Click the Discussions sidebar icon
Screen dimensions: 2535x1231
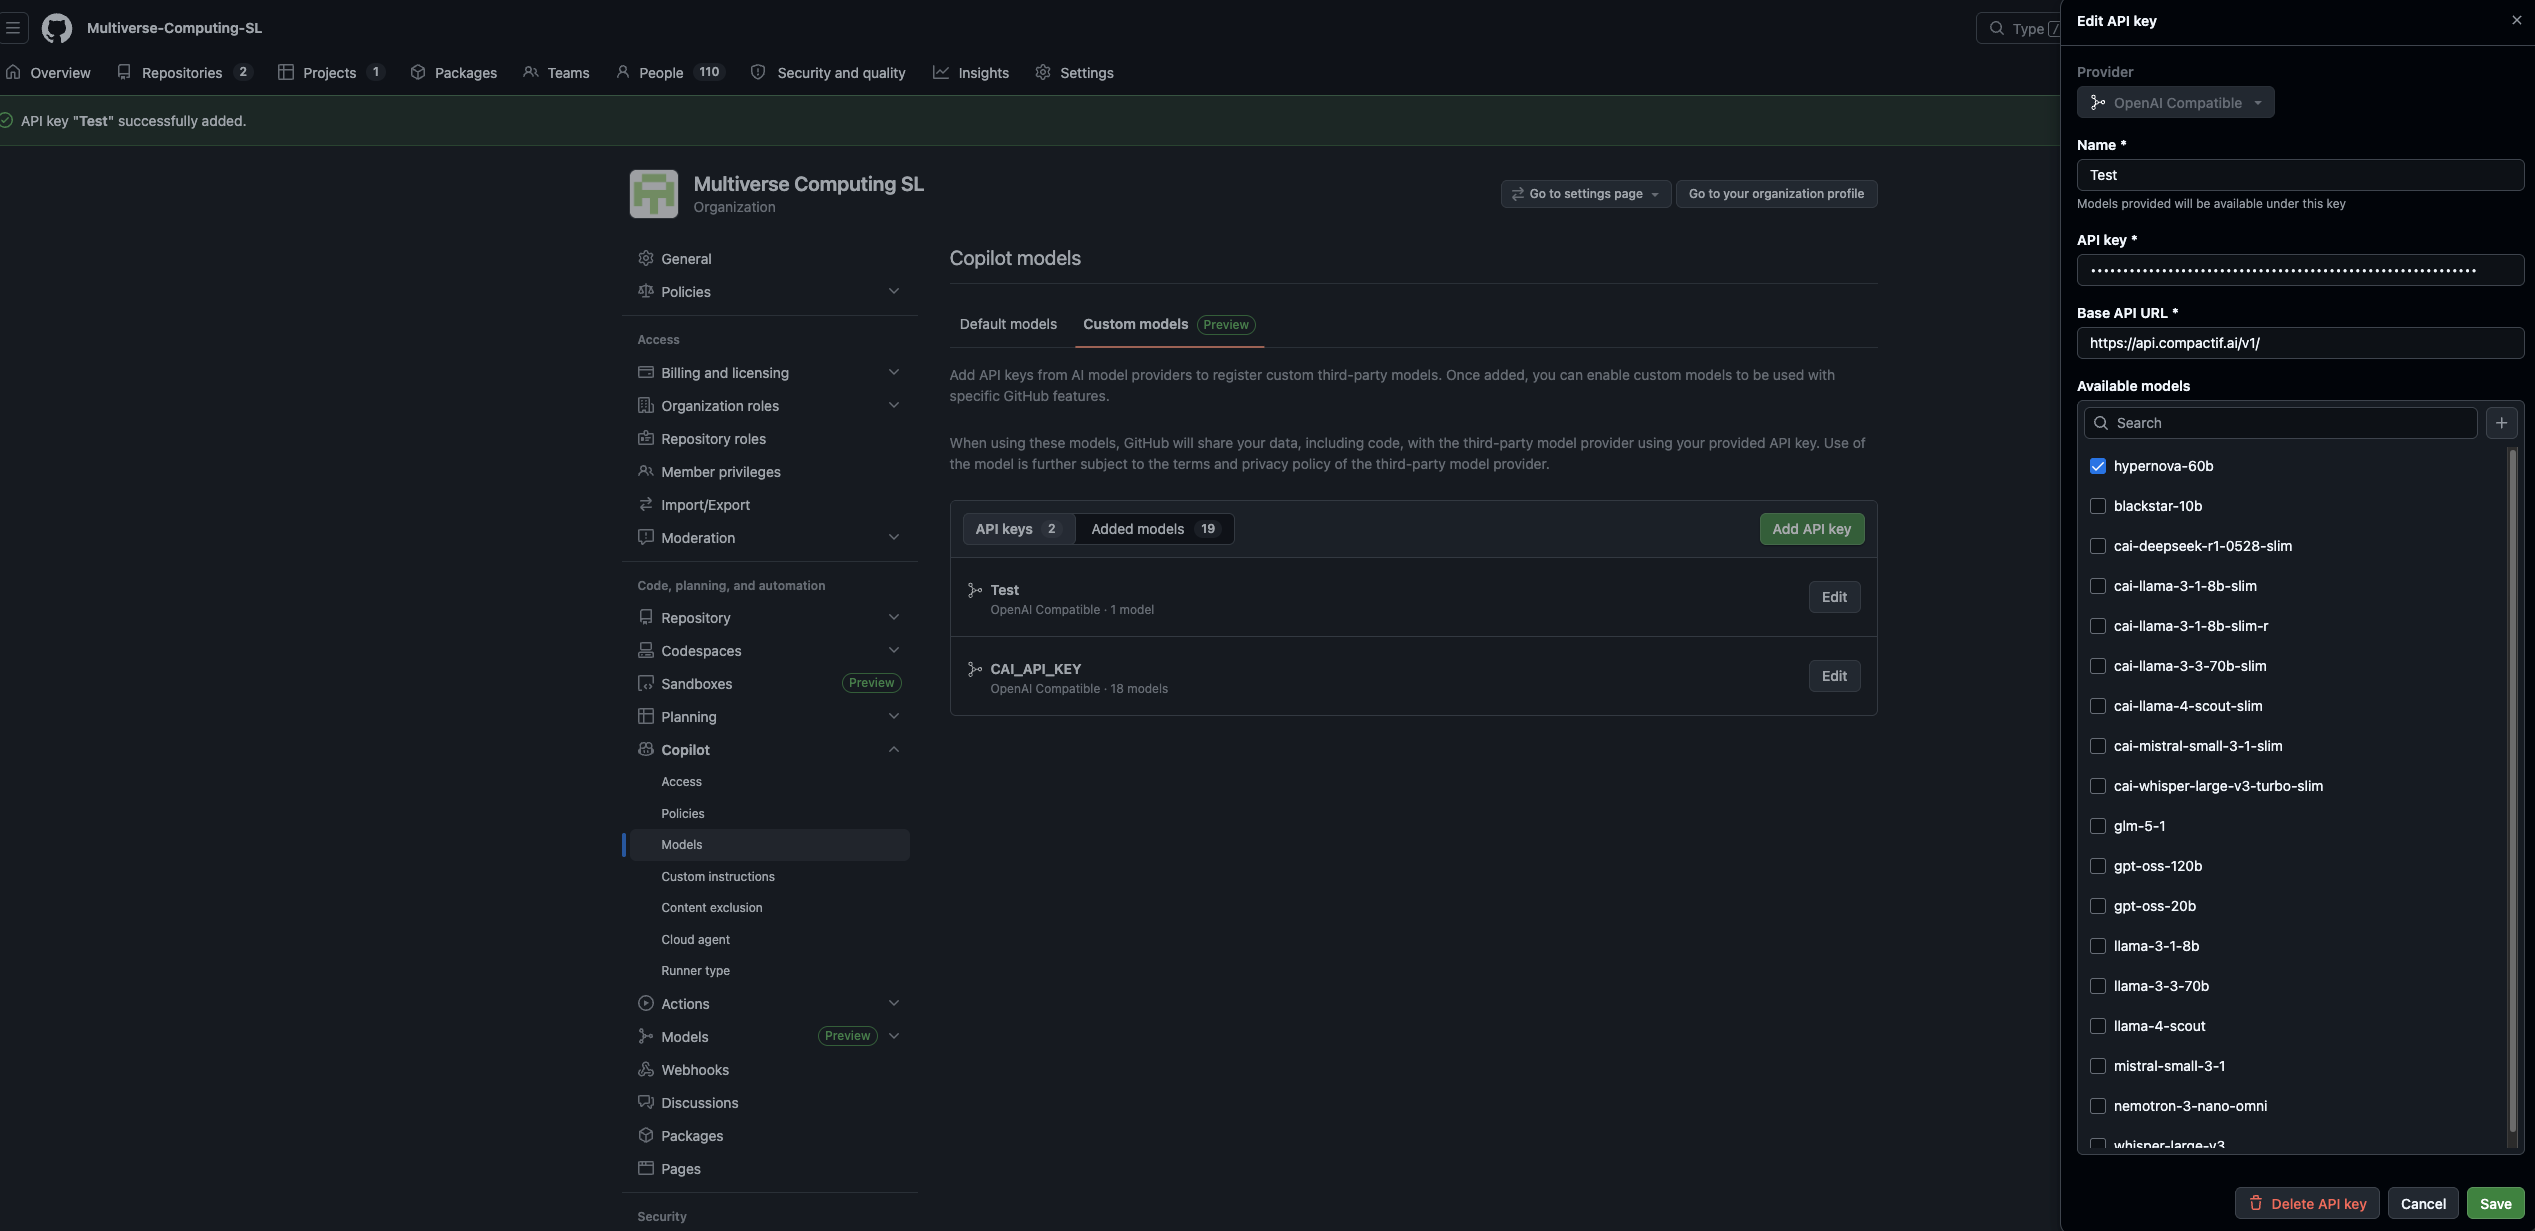tap(646, 1102)
